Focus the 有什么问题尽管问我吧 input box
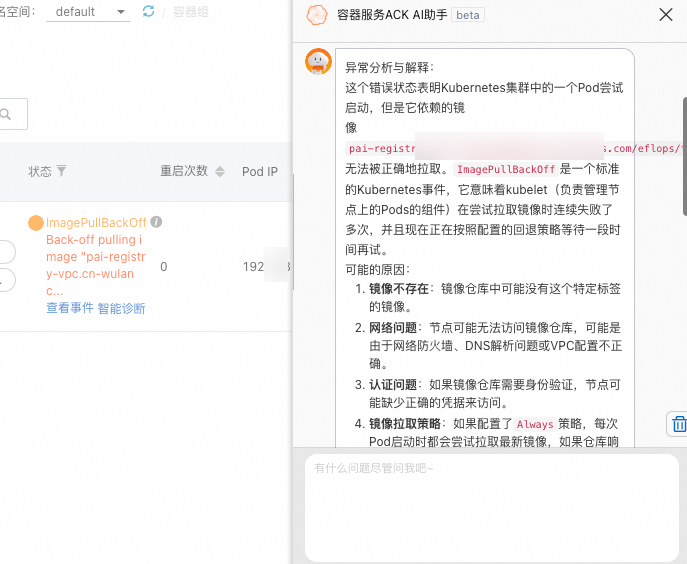 point(492,507)
